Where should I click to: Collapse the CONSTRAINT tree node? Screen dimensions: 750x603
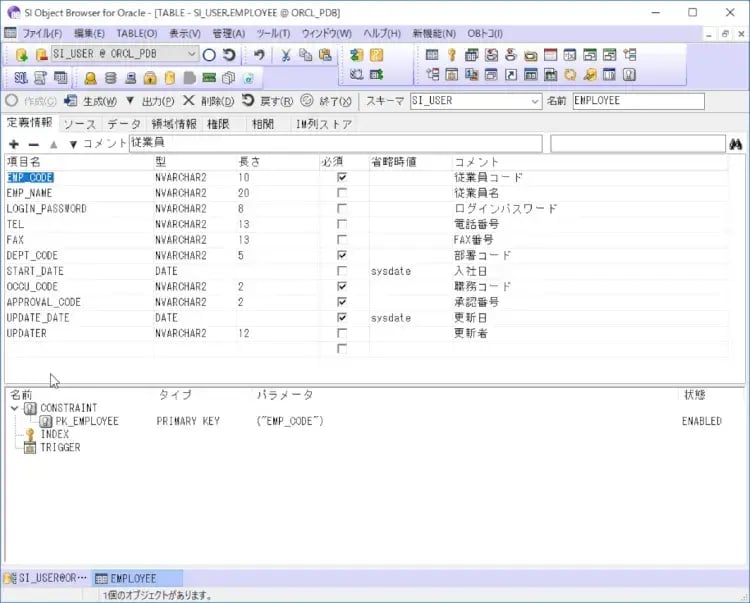[14, 408]
